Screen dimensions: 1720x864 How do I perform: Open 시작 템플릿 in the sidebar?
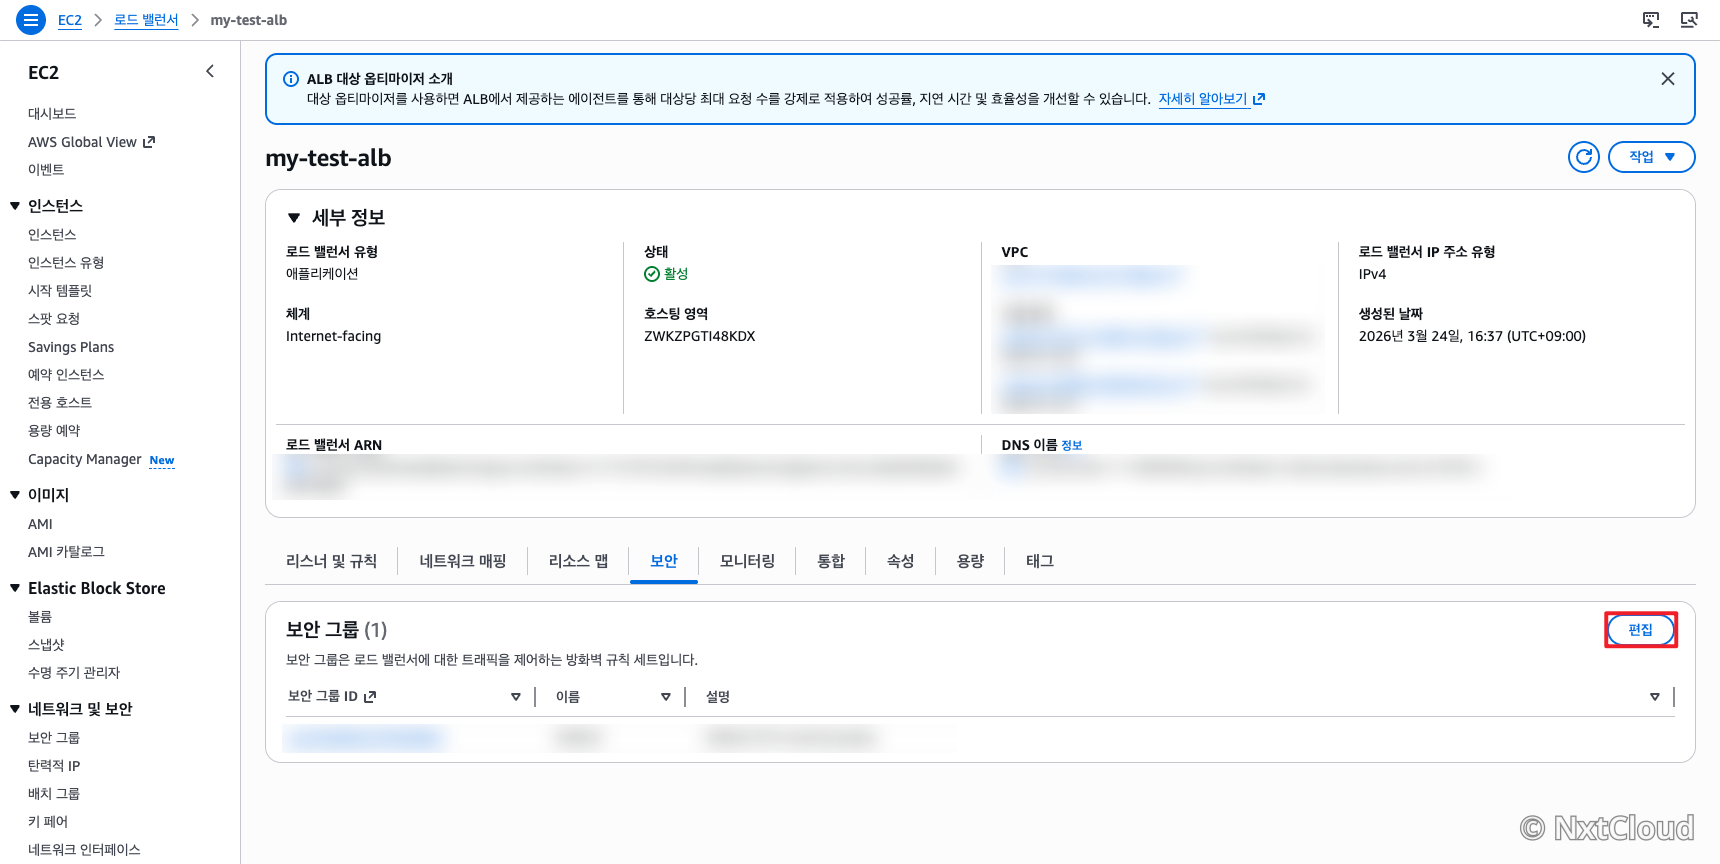tap(60, 291)
